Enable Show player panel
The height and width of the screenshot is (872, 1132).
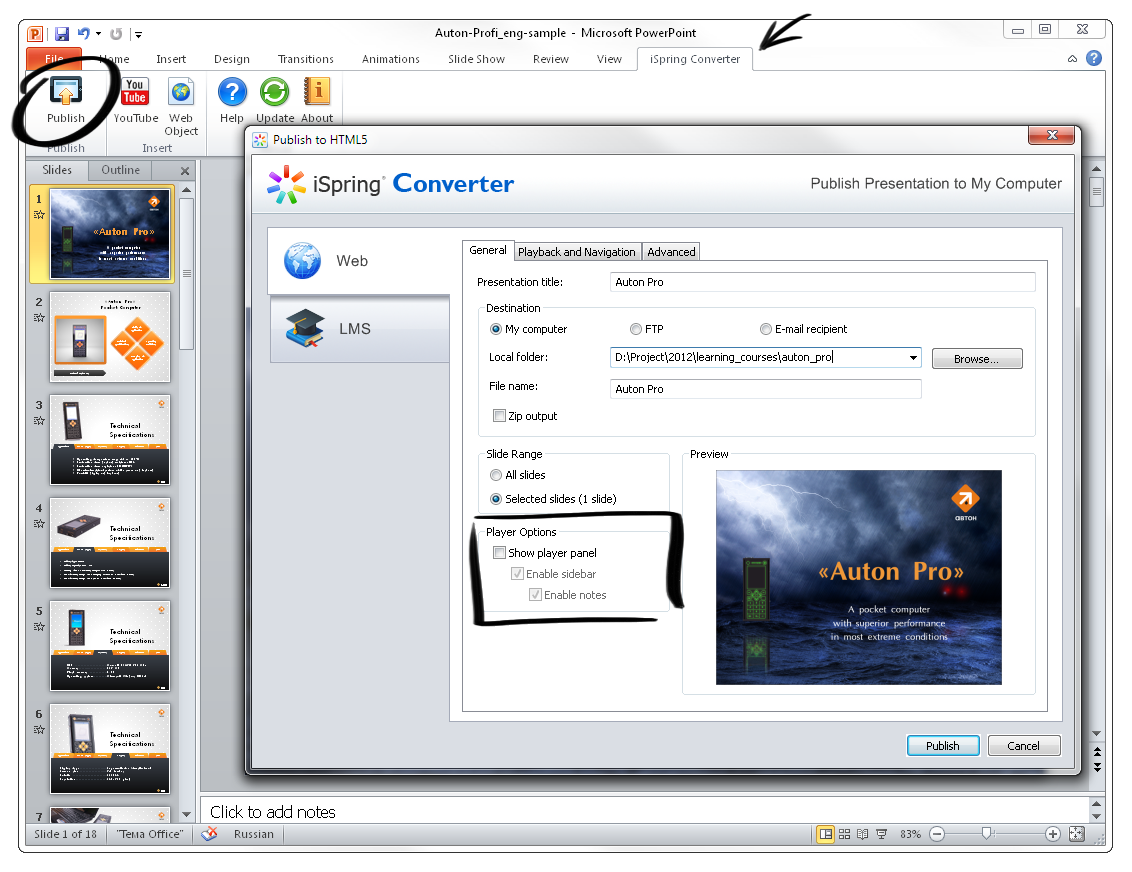pyautogui.click(x=499, y=553)
